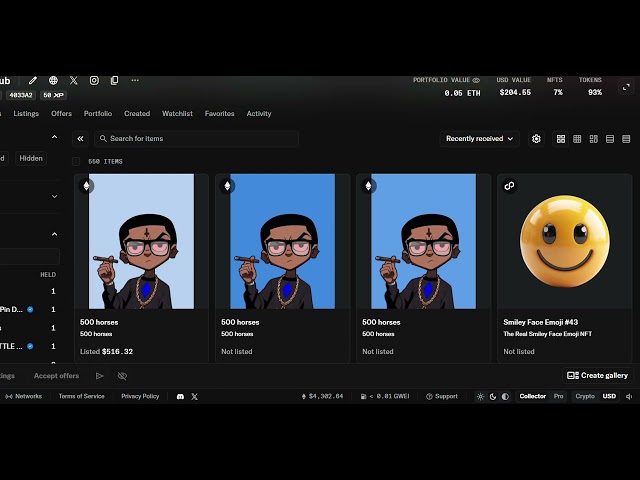The image size is (640, 480).
Task: Open the Listings tab
Action: 26,113
